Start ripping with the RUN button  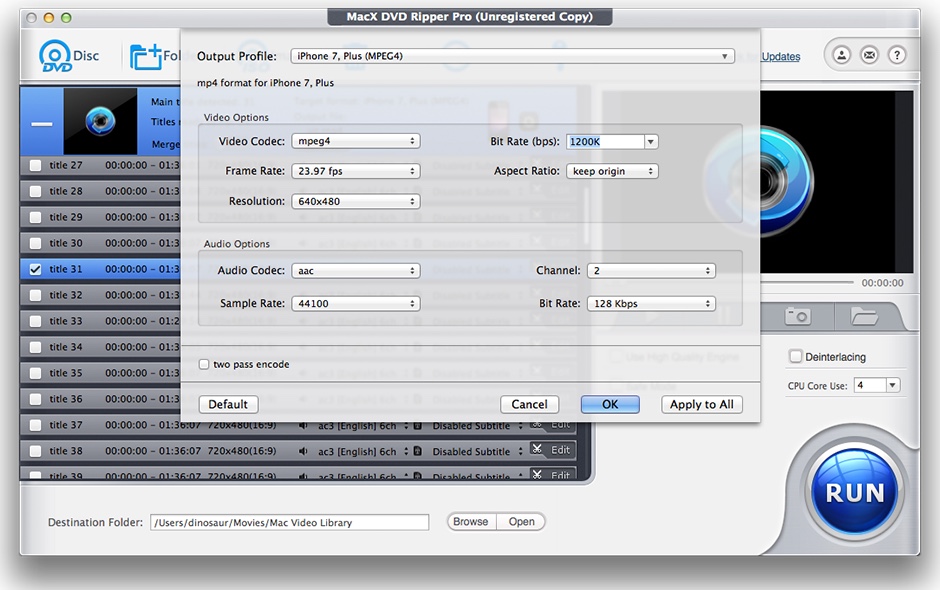(x=855, y=492)
